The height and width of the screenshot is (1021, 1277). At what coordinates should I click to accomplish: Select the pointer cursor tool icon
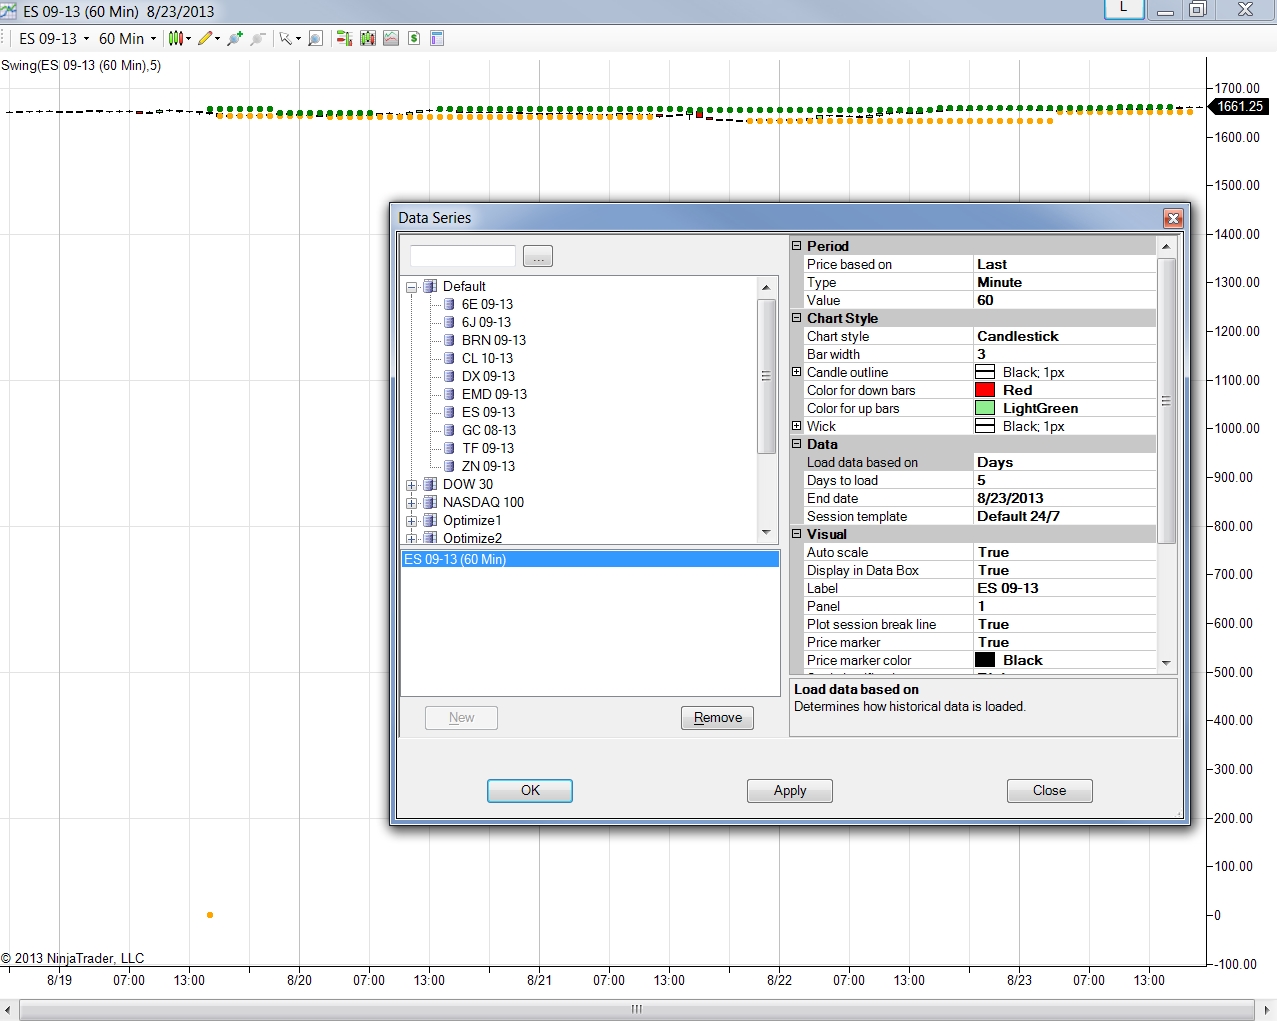click(285, 38)
